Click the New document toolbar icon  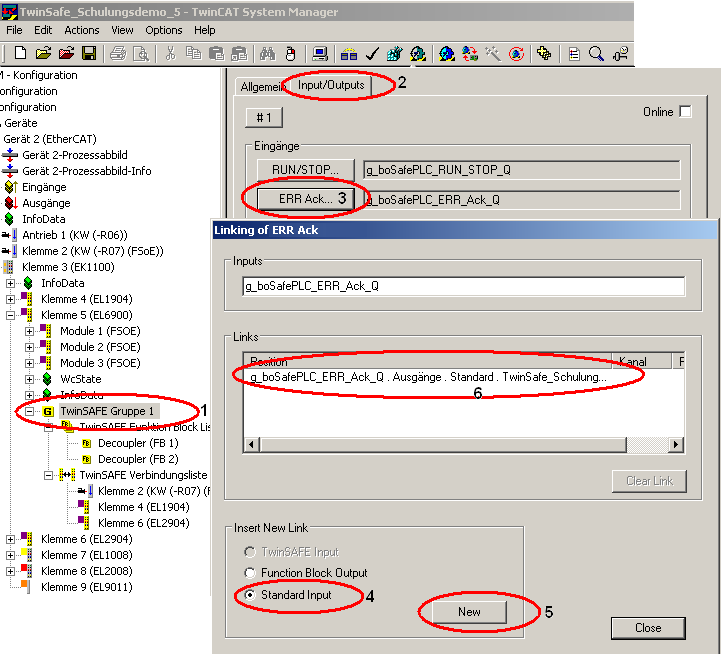point(20,54)
